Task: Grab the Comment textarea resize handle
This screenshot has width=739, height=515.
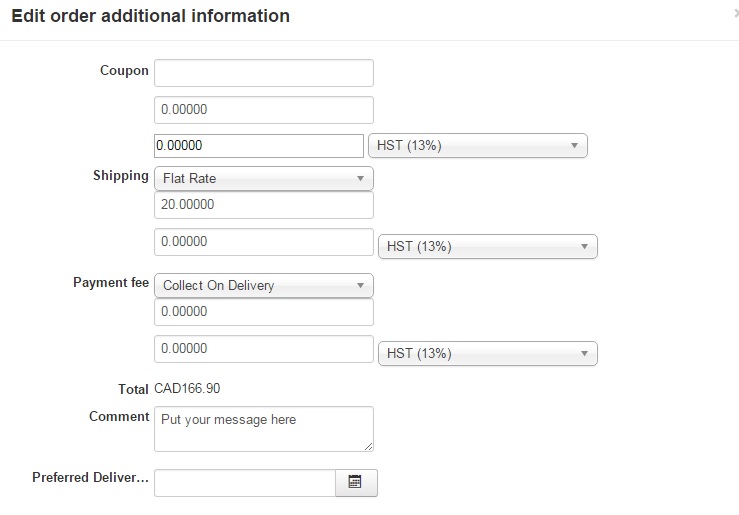Action: pyautogui.click(x=369, y=446)
